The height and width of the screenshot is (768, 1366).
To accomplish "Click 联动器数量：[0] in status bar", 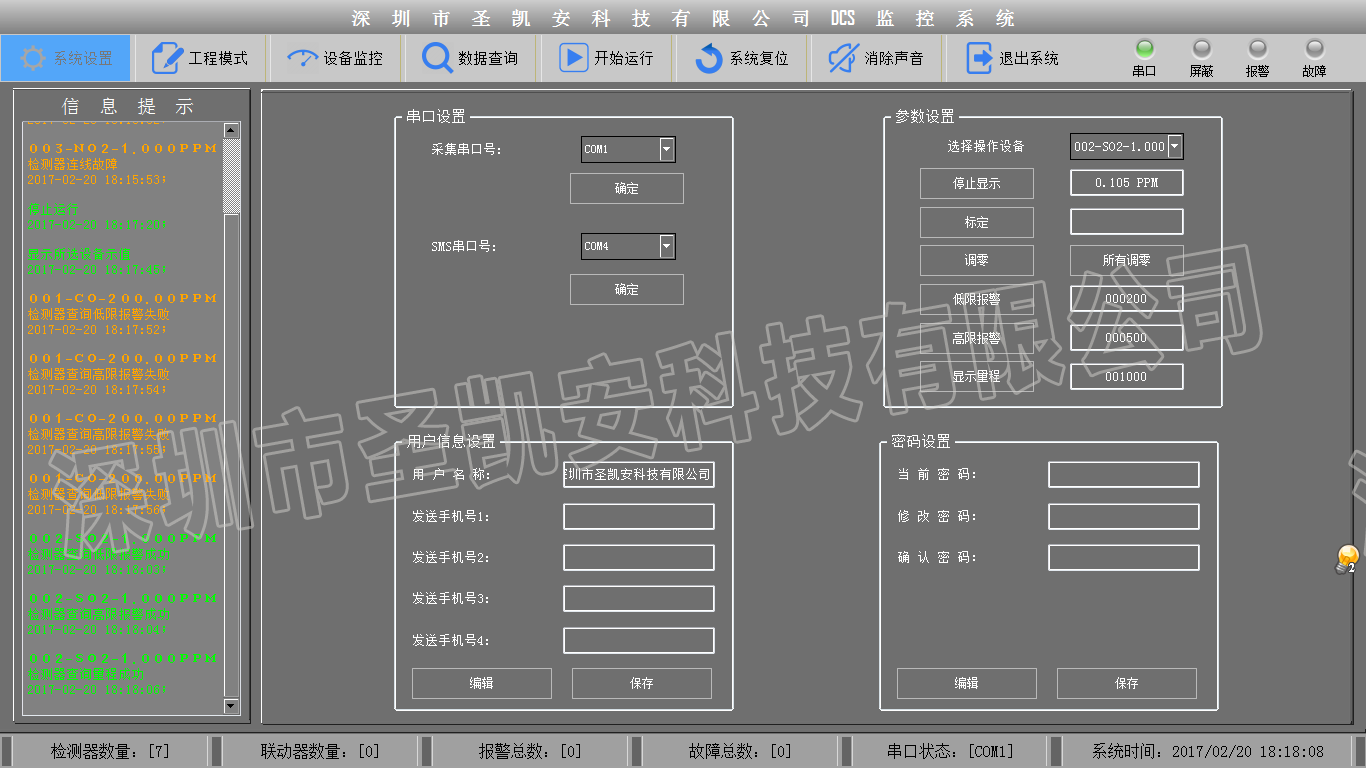I will tap(320, 751).
